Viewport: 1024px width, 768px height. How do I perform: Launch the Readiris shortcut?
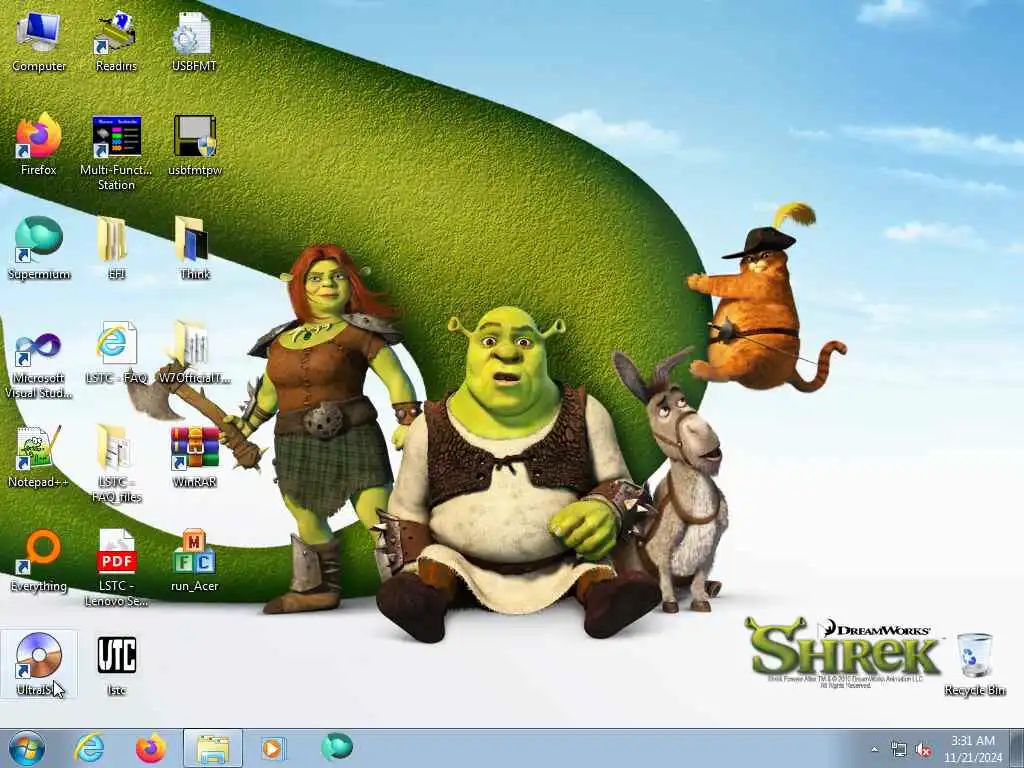point(116,41)
